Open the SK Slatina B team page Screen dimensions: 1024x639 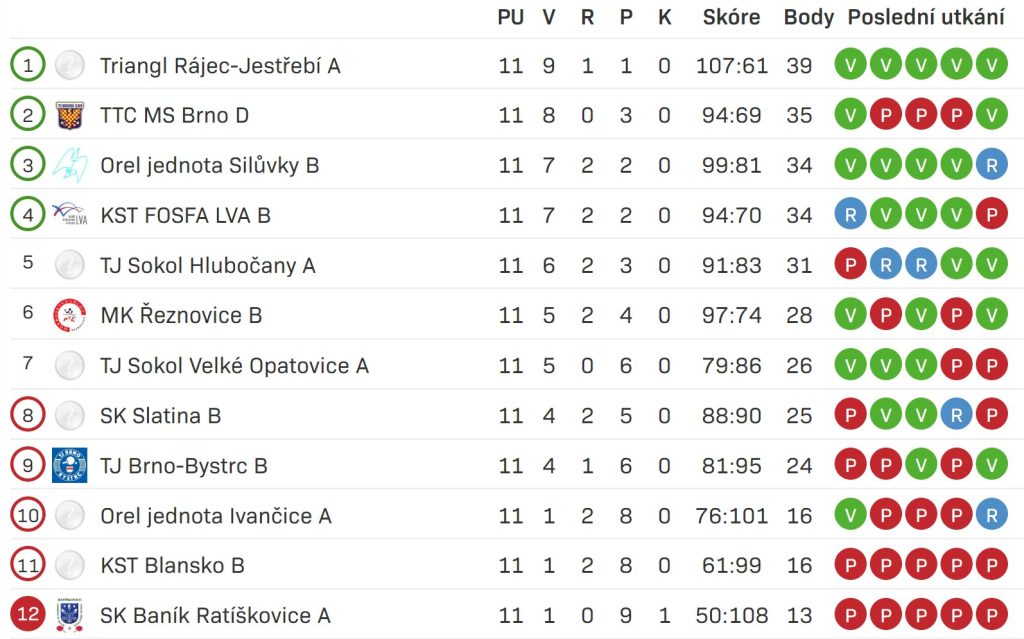click(x=161, y=416)
